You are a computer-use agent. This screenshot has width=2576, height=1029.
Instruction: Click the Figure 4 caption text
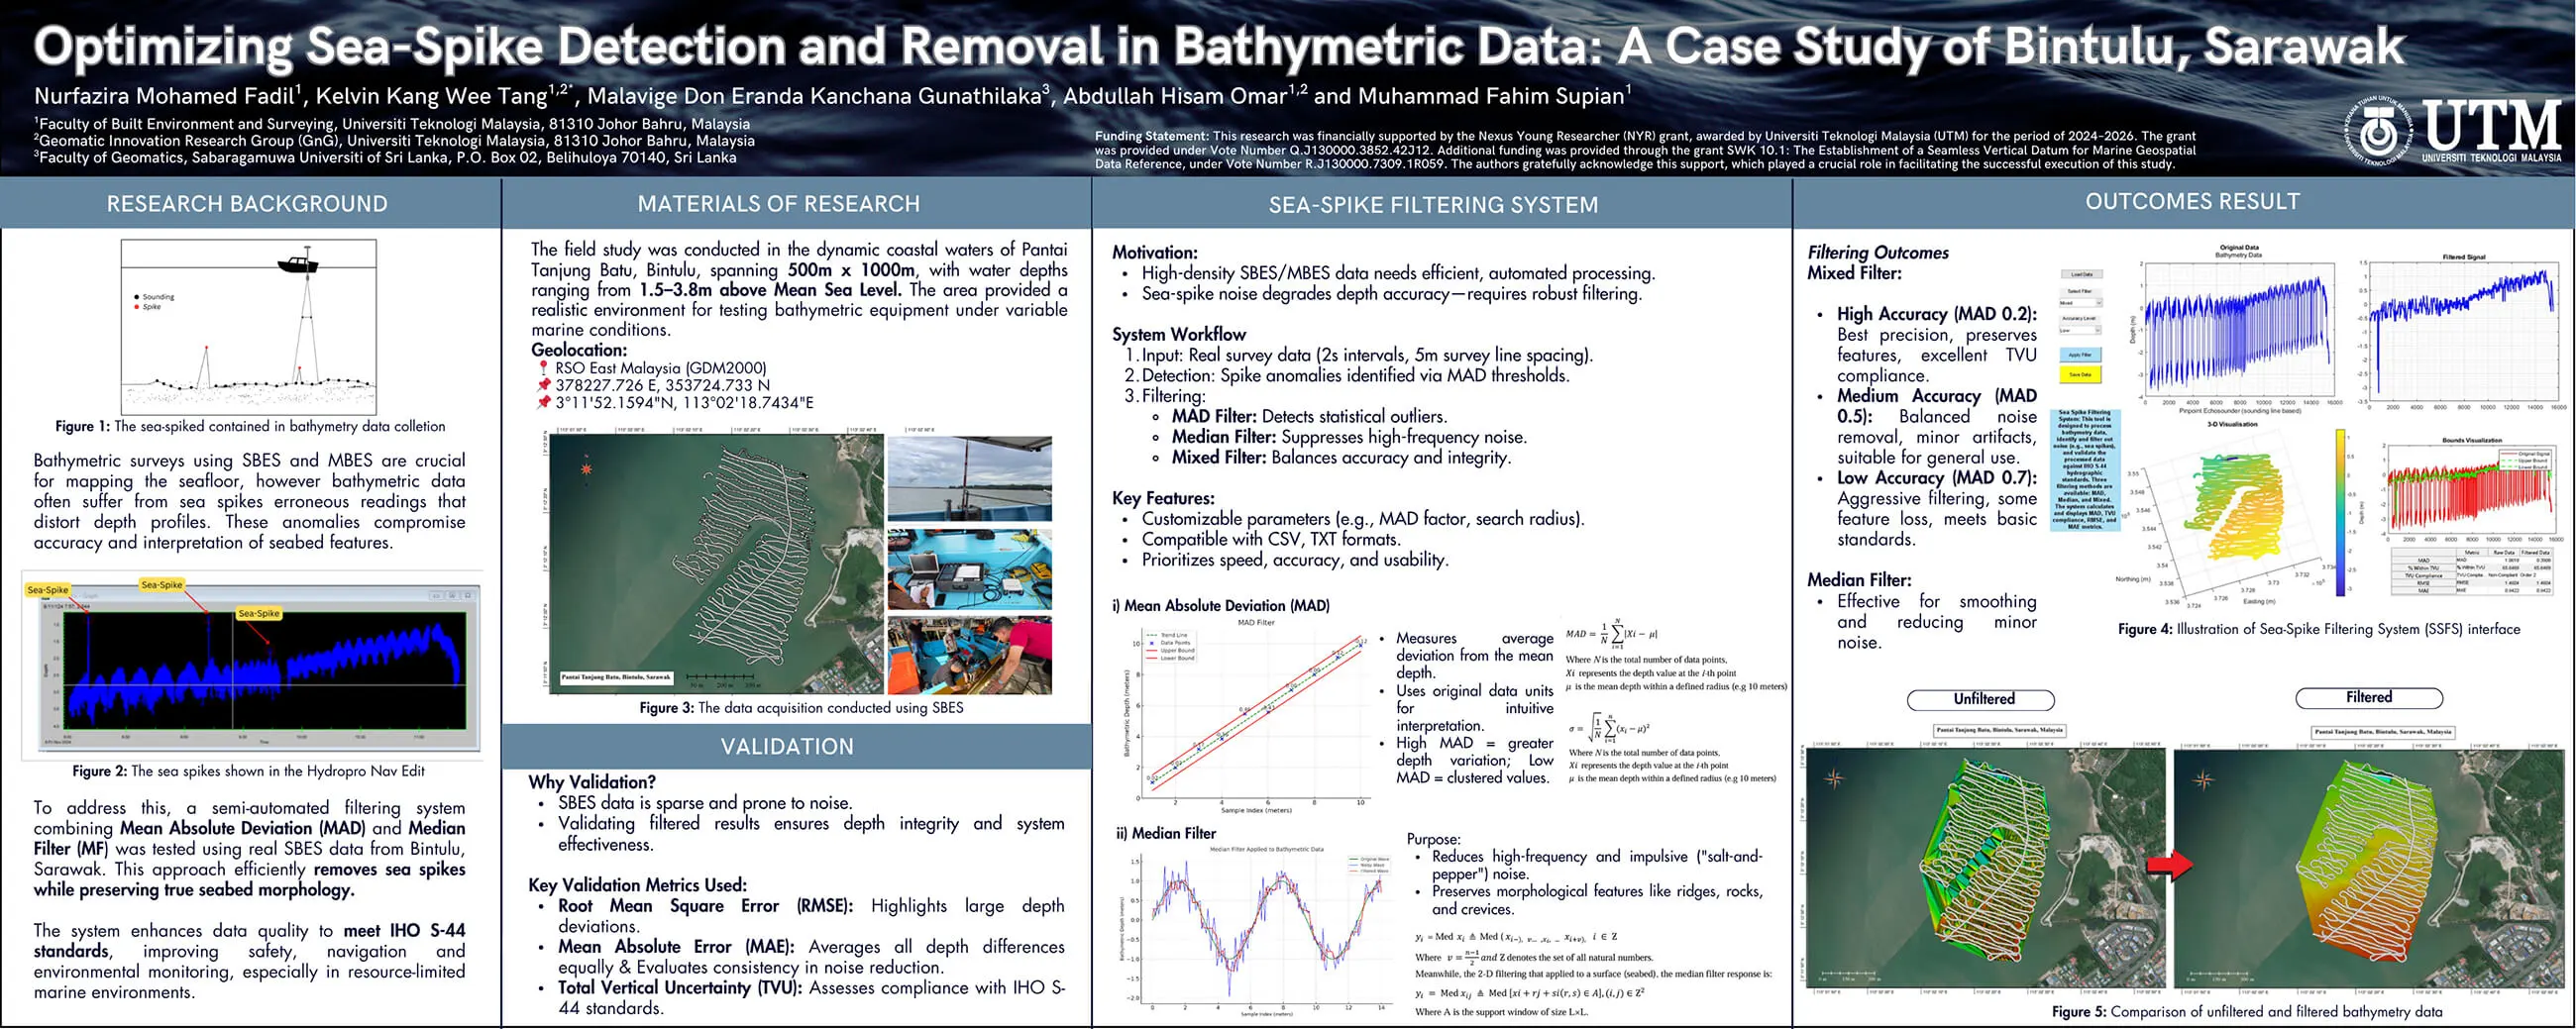click(2318, 629)
